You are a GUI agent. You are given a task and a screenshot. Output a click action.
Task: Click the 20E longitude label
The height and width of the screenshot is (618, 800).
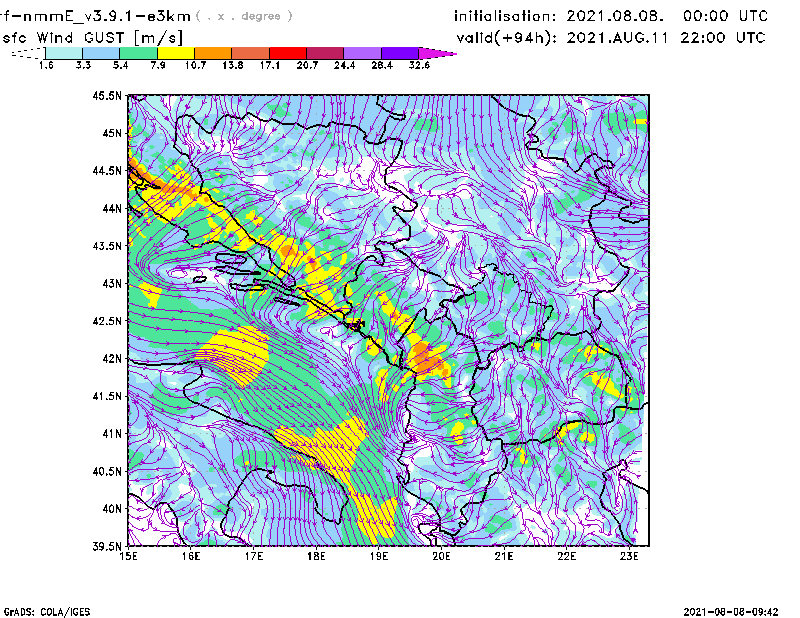[441, 556]
